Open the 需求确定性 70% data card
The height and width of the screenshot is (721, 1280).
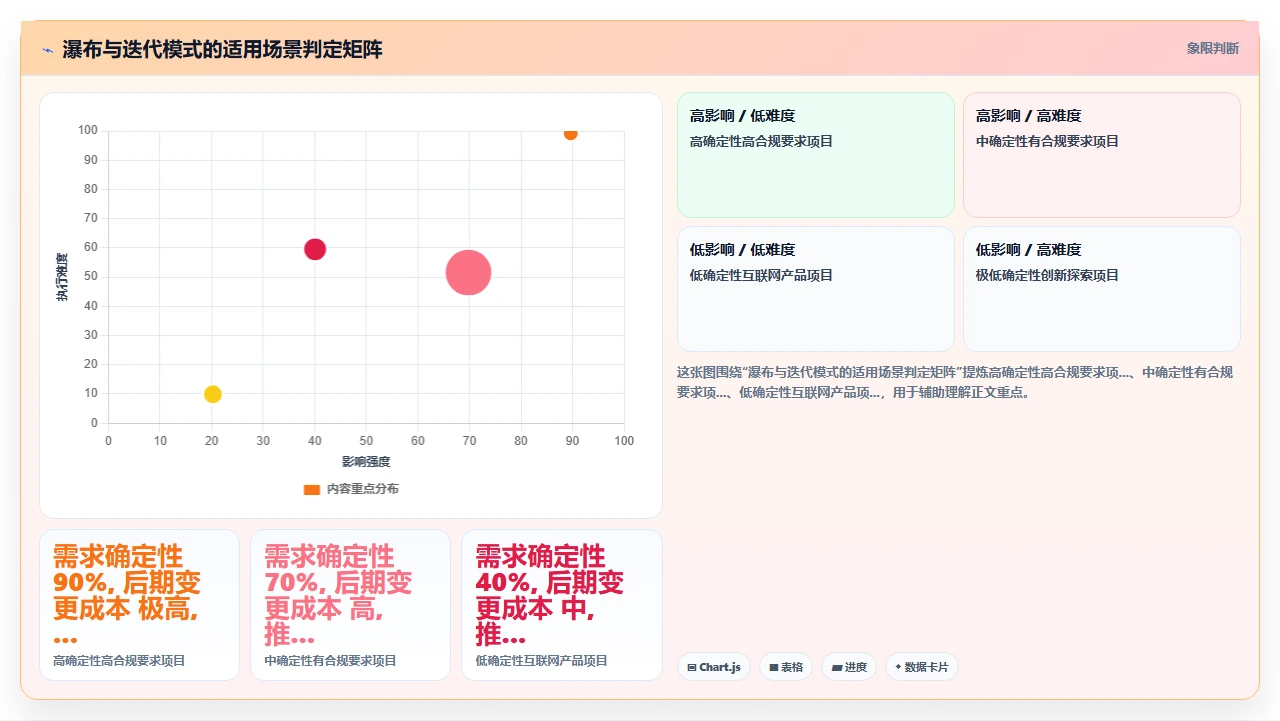point(350,605)
